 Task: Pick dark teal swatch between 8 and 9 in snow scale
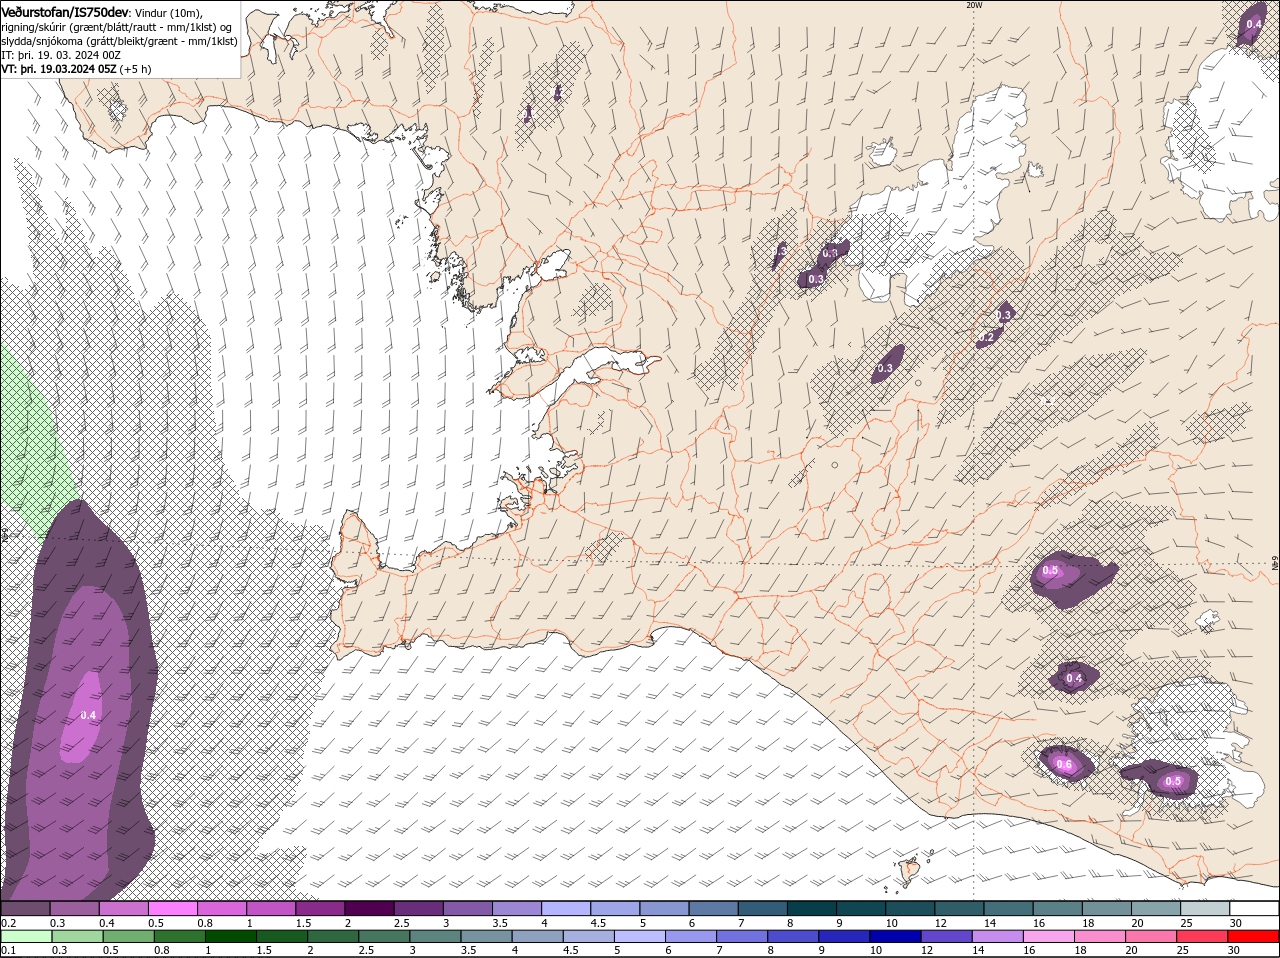(x=812, y=908)
